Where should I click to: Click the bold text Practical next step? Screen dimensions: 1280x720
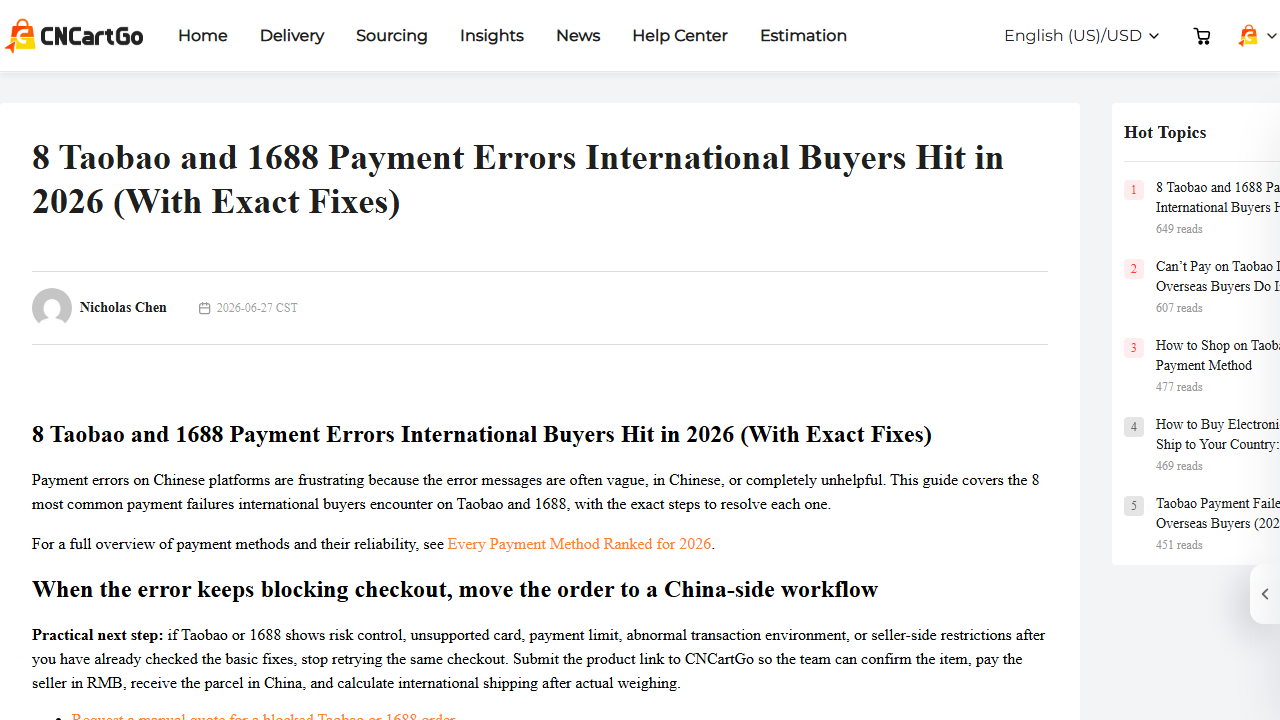click(97, 635)
